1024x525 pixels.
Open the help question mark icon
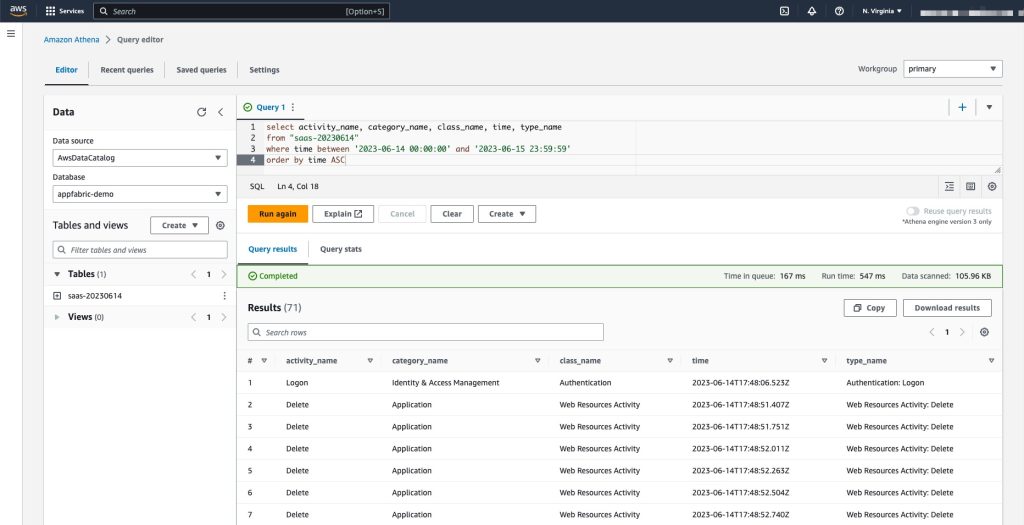pos(839,11)
